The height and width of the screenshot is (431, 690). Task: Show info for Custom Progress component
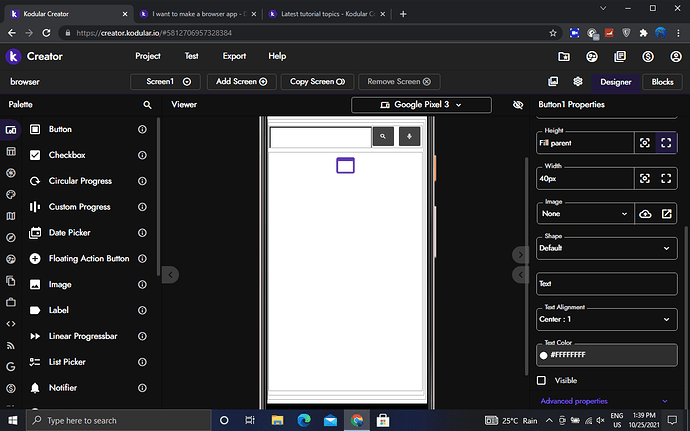142,207
